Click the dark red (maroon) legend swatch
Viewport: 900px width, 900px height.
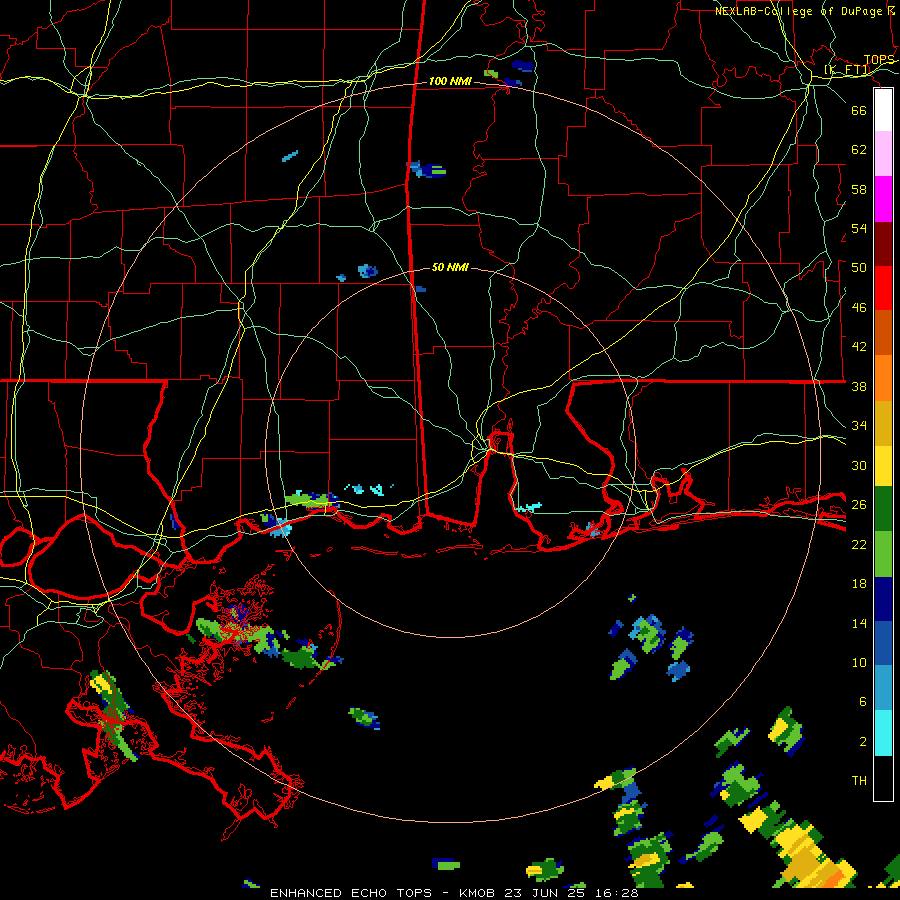[x=883, y=243]
